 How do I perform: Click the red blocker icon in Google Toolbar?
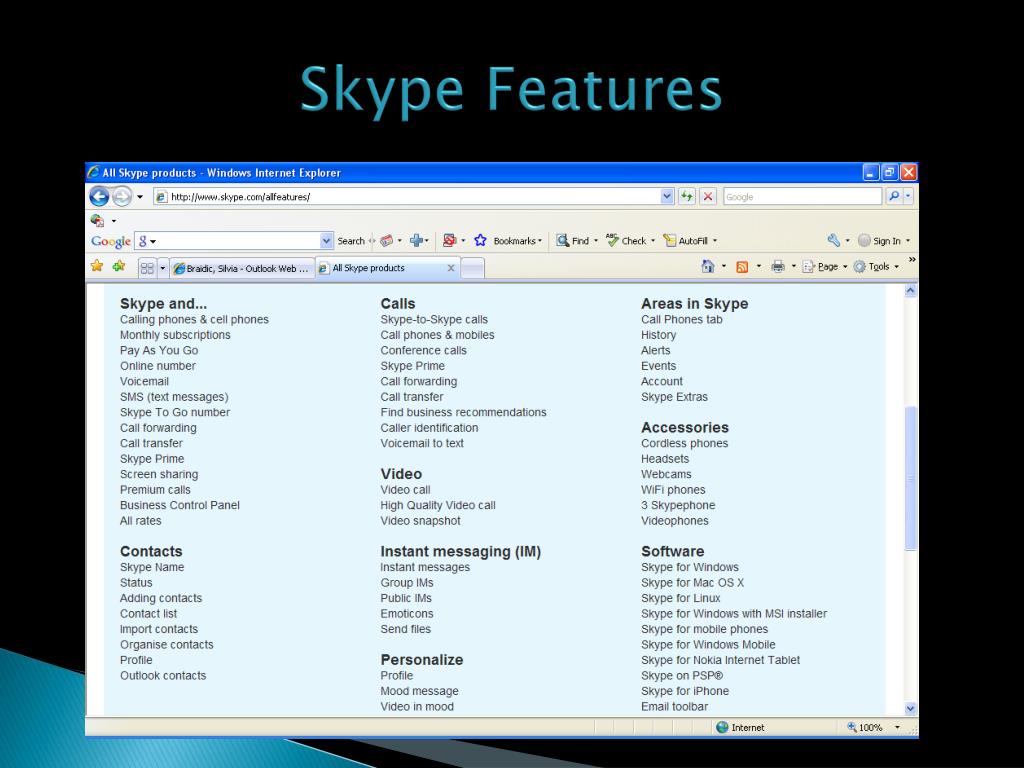coord(449,240)
